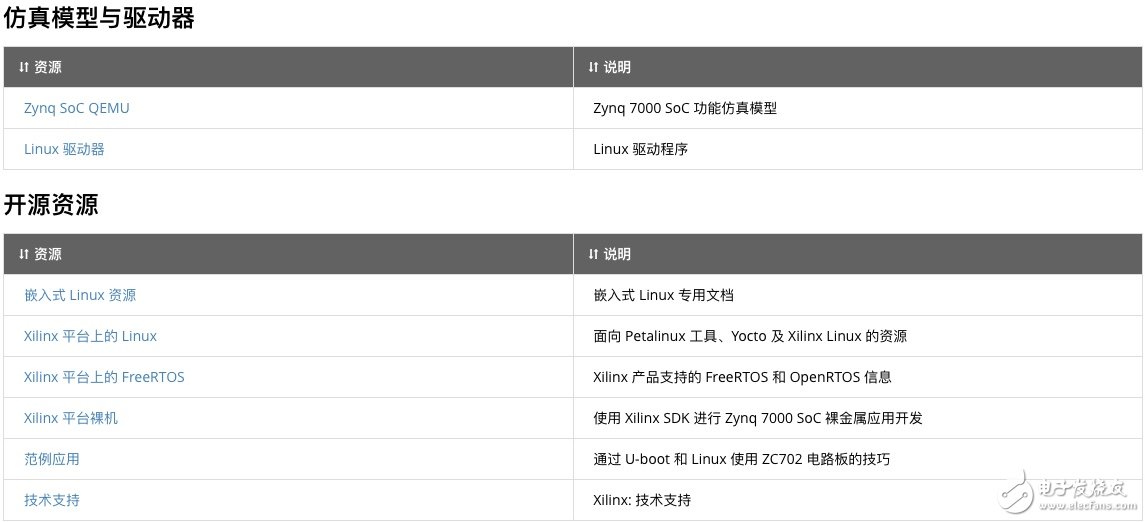Click the Xilinx: 技术支持 description cell
Viewport: 1145px width, 522px height.
[642, 500]
